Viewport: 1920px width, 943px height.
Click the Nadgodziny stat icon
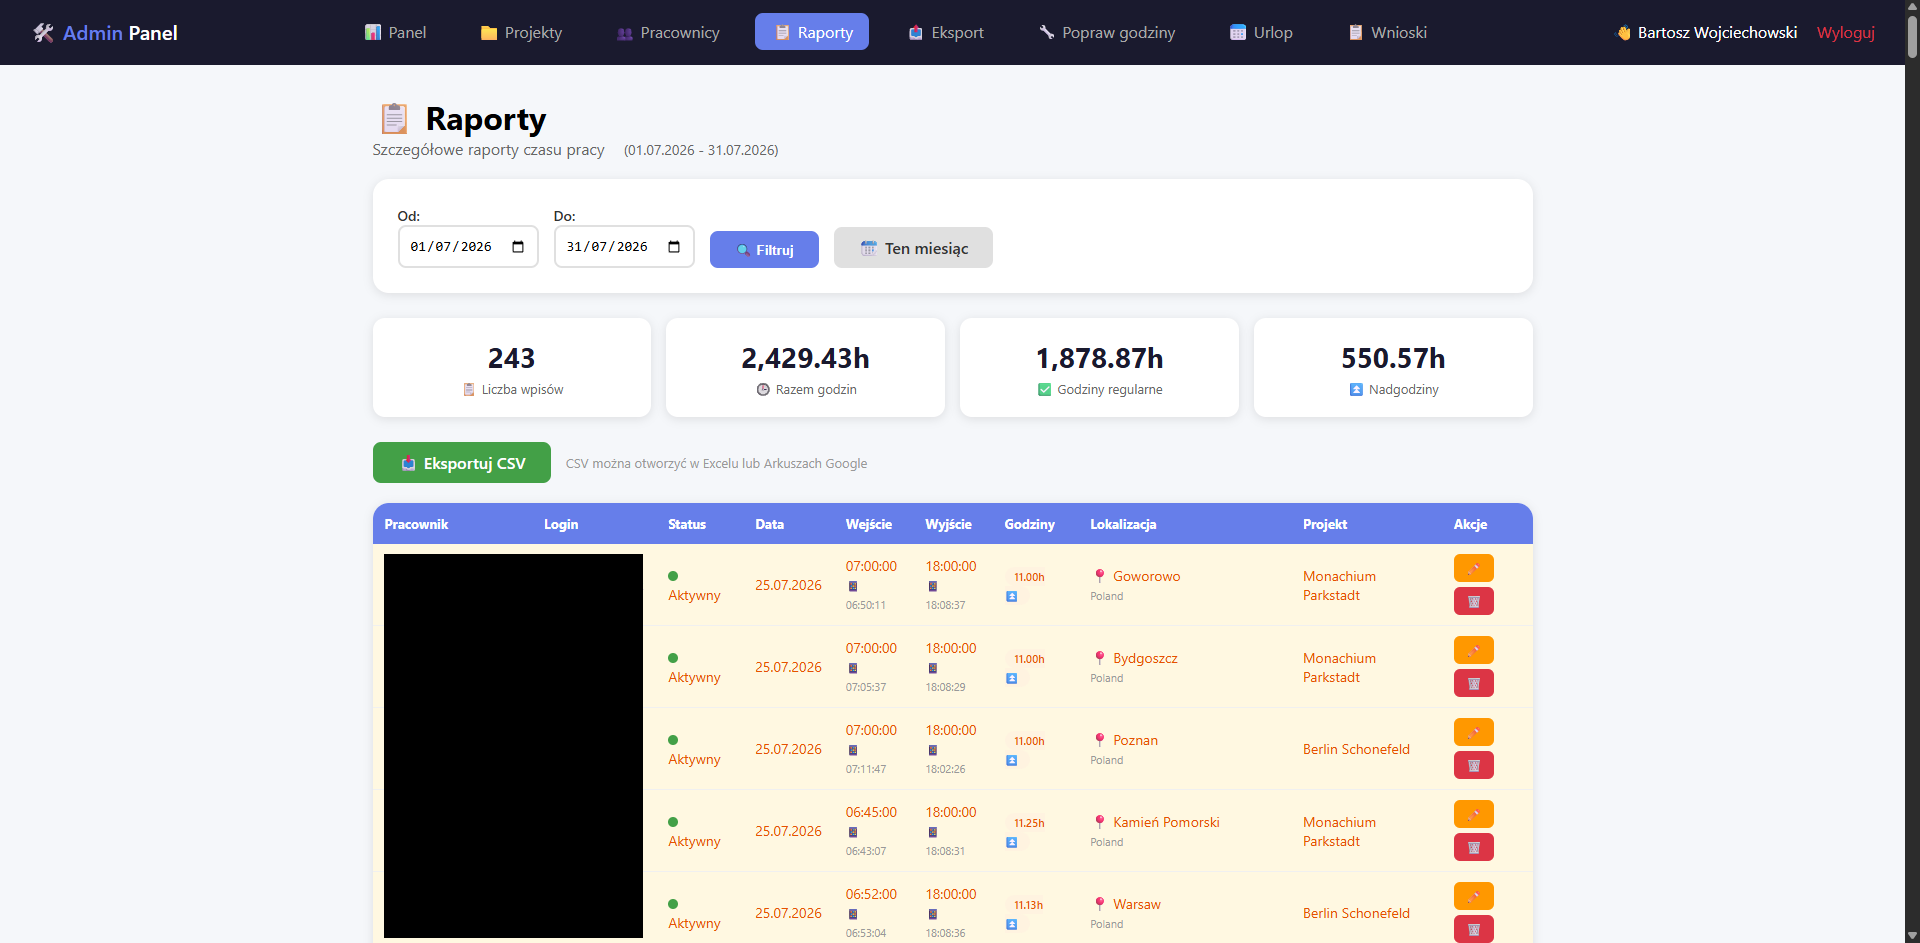tap(1356, 390)
